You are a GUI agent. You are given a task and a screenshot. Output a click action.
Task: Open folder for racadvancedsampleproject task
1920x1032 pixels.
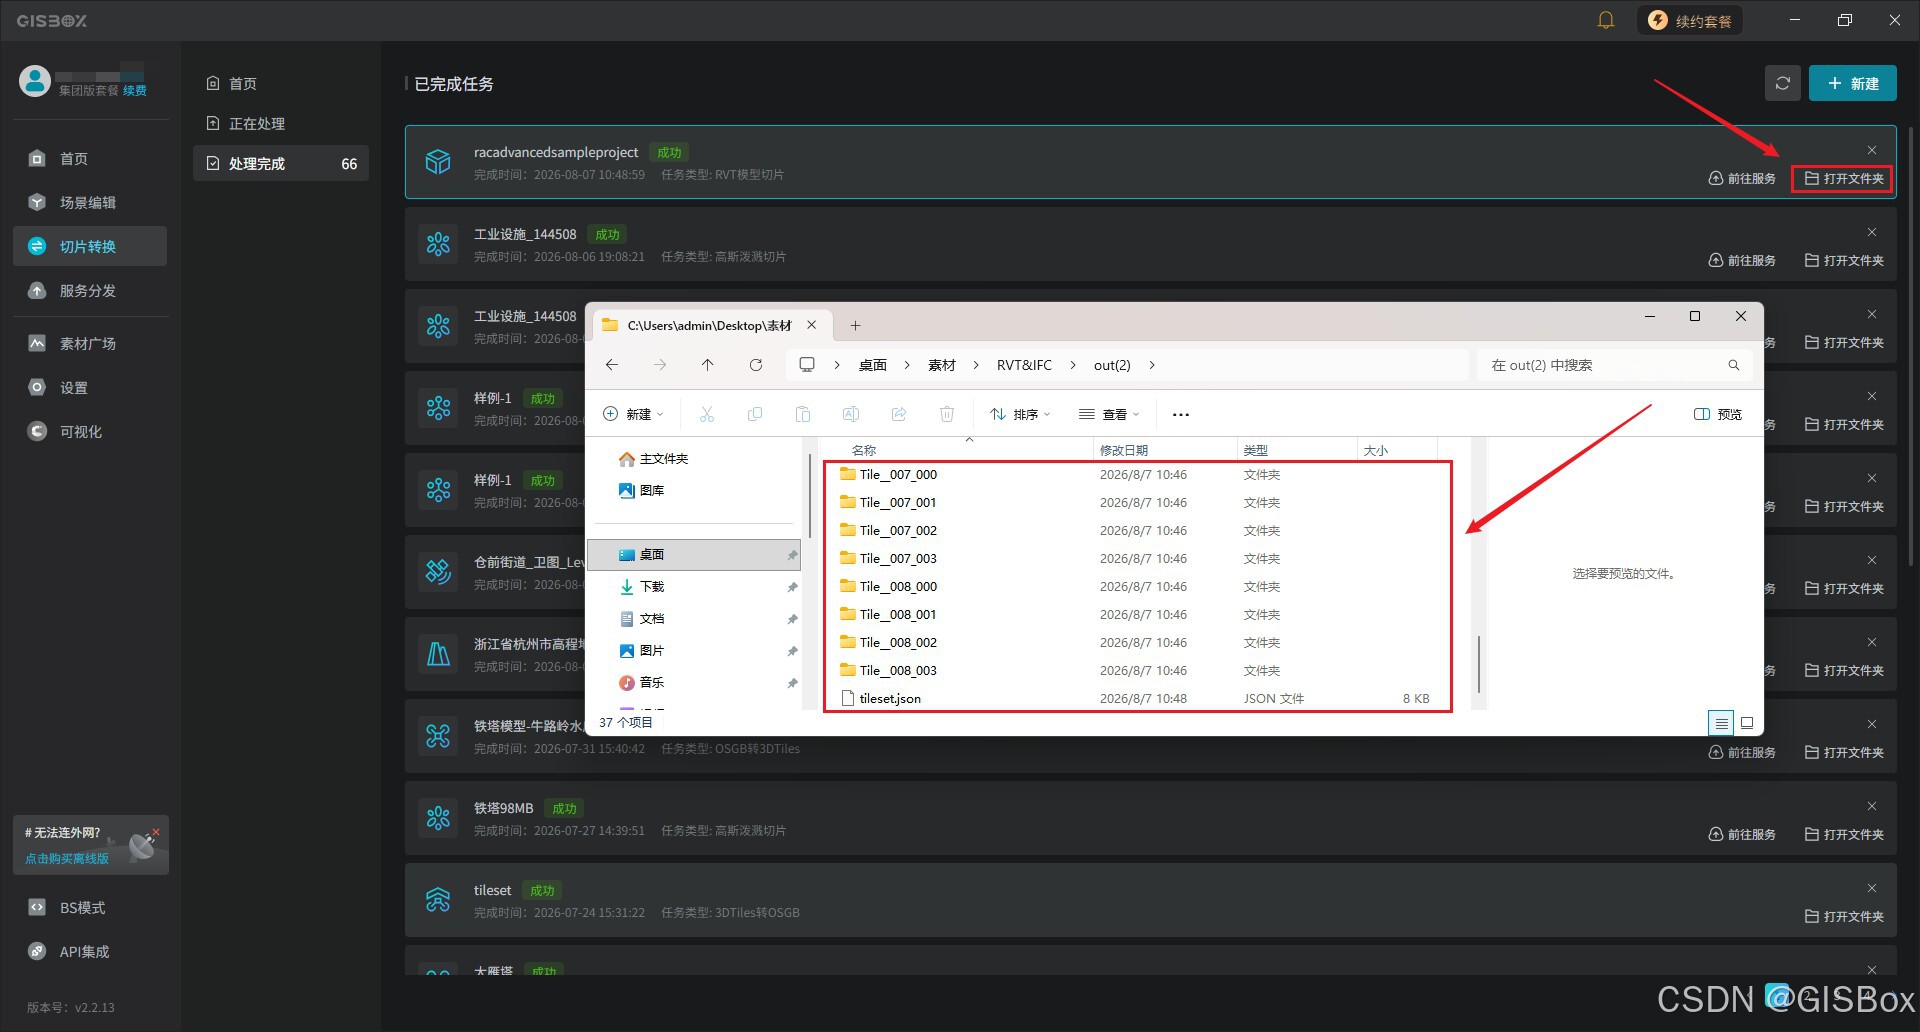tap(1843, 179)
